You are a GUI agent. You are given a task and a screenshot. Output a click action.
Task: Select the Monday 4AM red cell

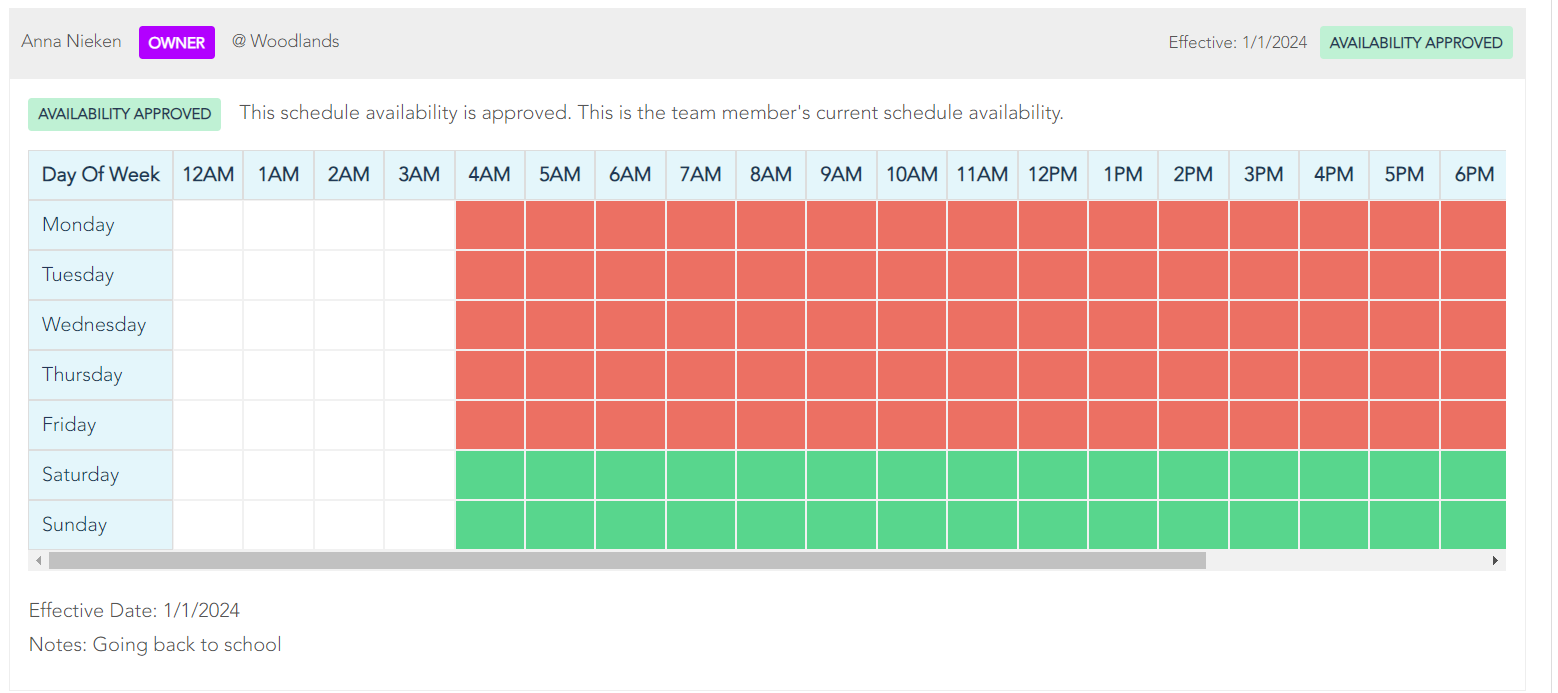(490, 225)
